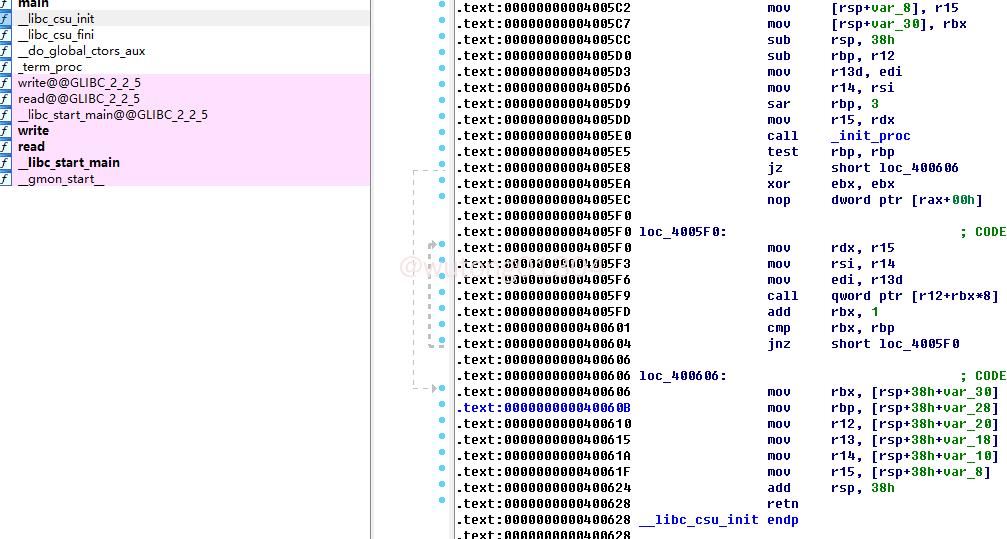Open bold __libc_start_main in functions list
The width and height of the screenshot is (1007, 539).
tap(68, 163)
